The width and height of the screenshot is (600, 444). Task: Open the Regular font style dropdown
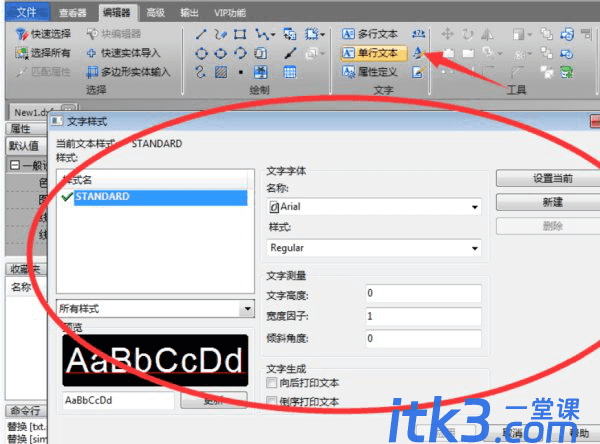[x=474, y=248]
